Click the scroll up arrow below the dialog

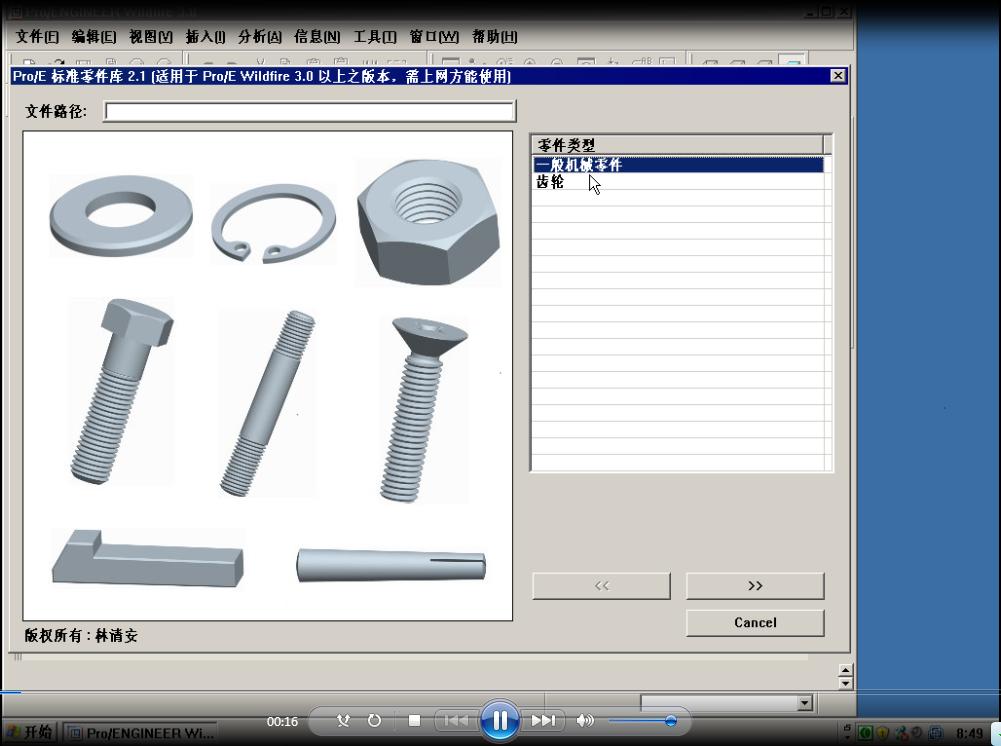[x=846, y=670]
